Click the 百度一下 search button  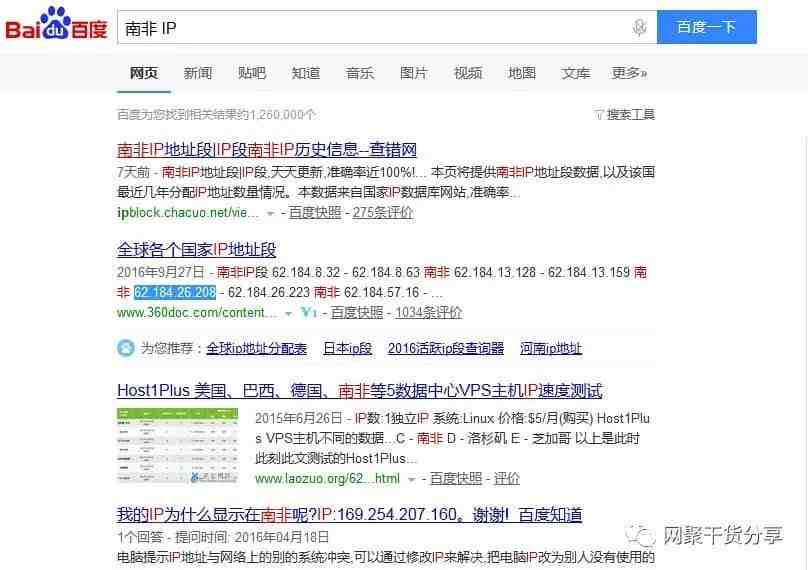706,27
